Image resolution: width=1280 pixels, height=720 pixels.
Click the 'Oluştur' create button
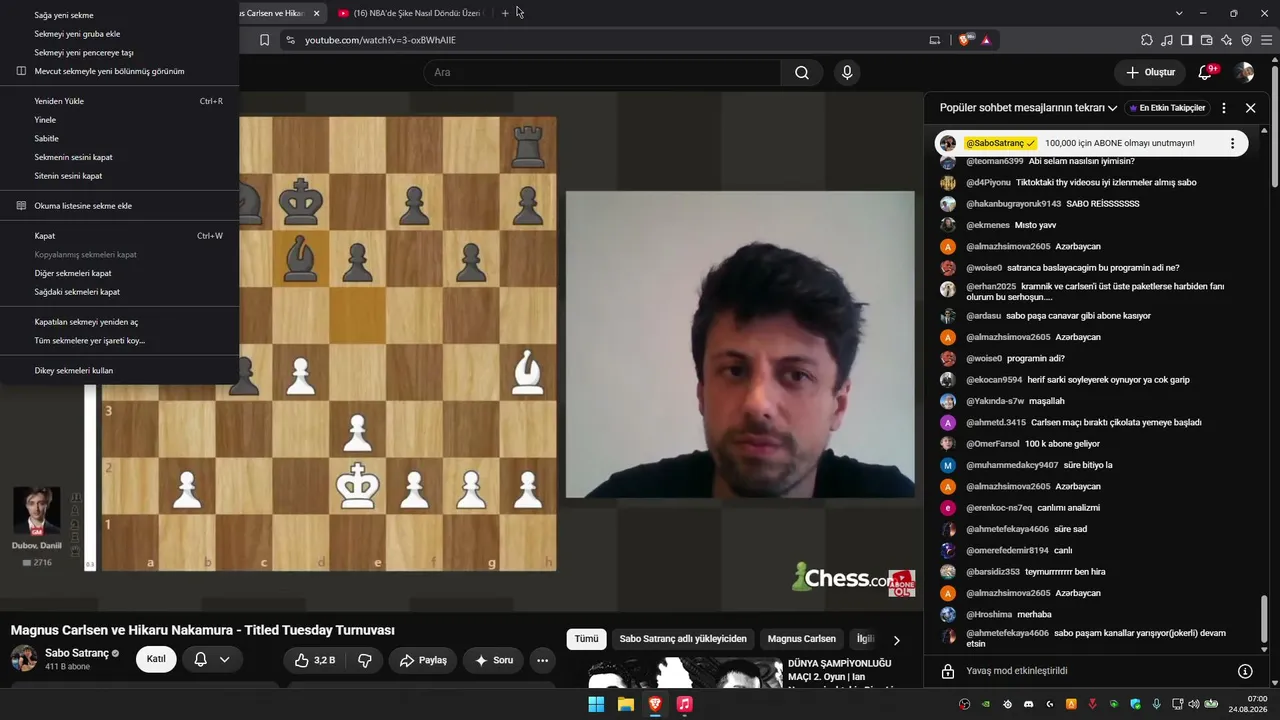point(1150,72)
